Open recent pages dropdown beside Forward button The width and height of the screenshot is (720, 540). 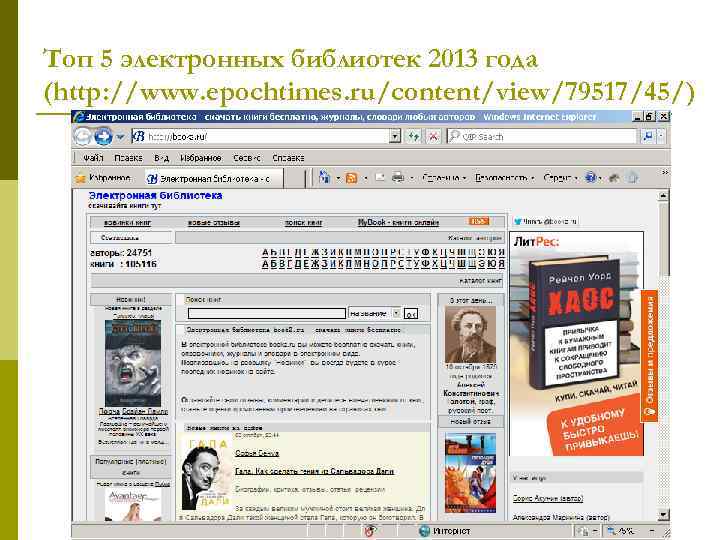(x=120, y=137)
